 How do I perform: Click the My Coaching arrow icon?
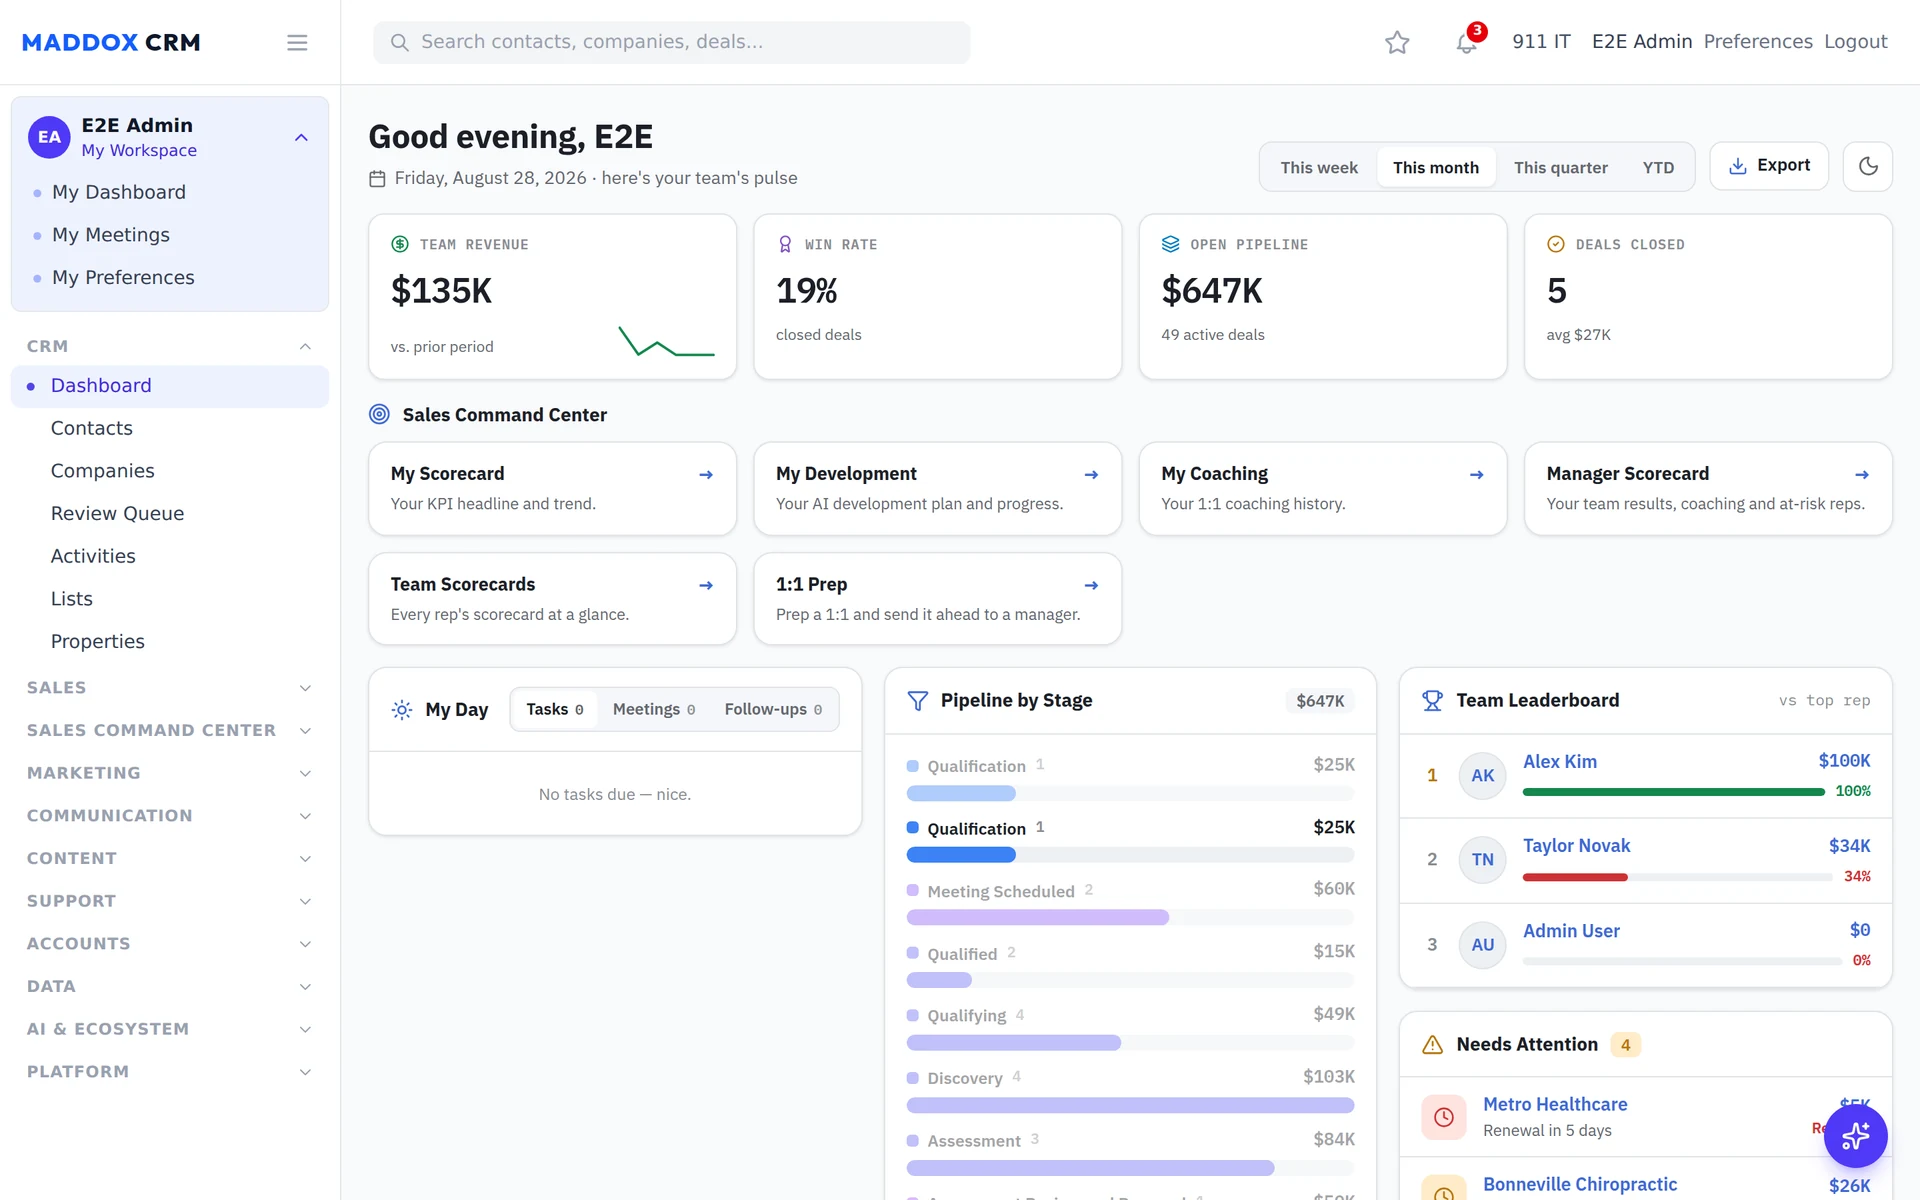tap(1476, 475)
